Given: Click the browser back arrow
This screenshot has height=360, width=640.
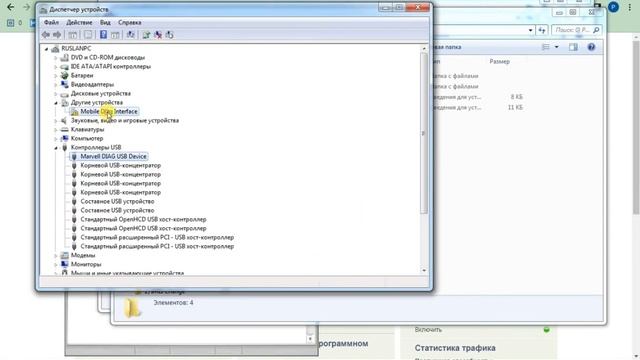Looking at the screenshot, I should point(11,7).
